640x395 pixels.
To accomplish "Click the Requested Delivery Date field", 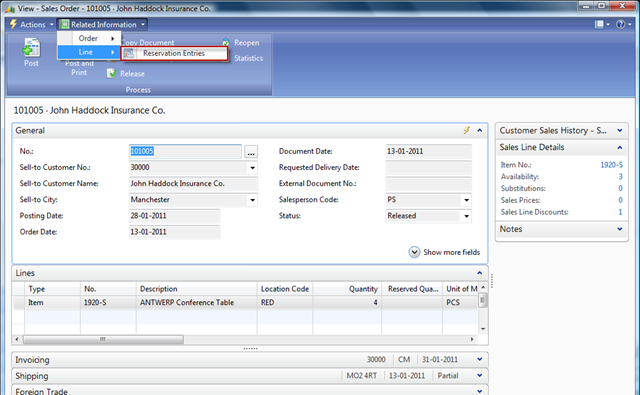I will tap(428, 167).
